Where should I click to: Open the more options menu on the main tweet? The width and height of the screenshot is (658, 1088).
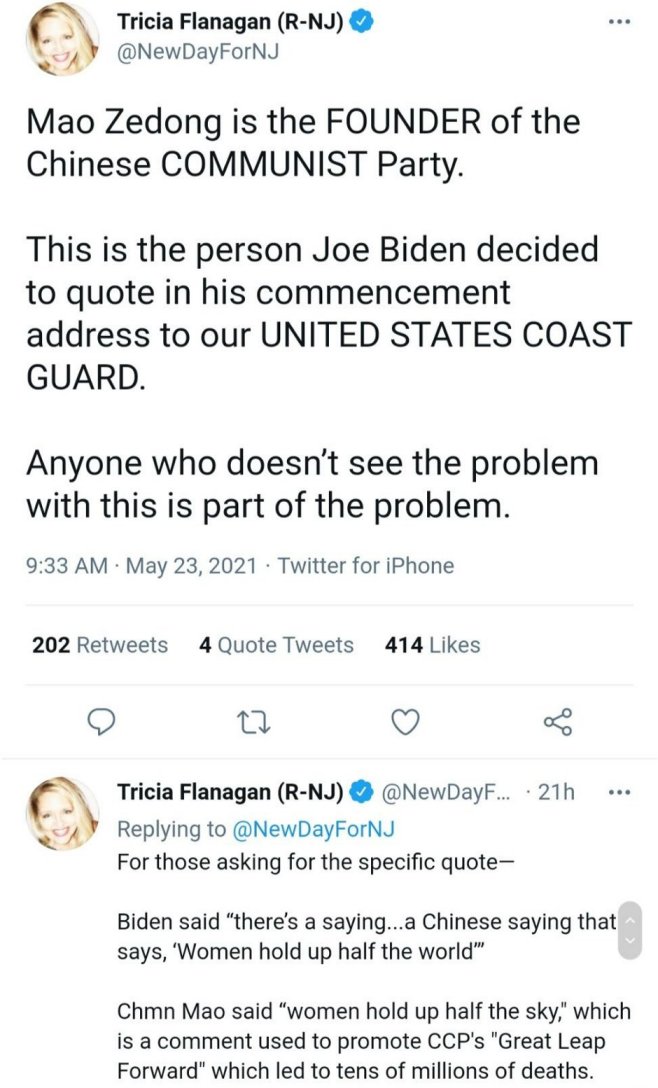(620, 21)
